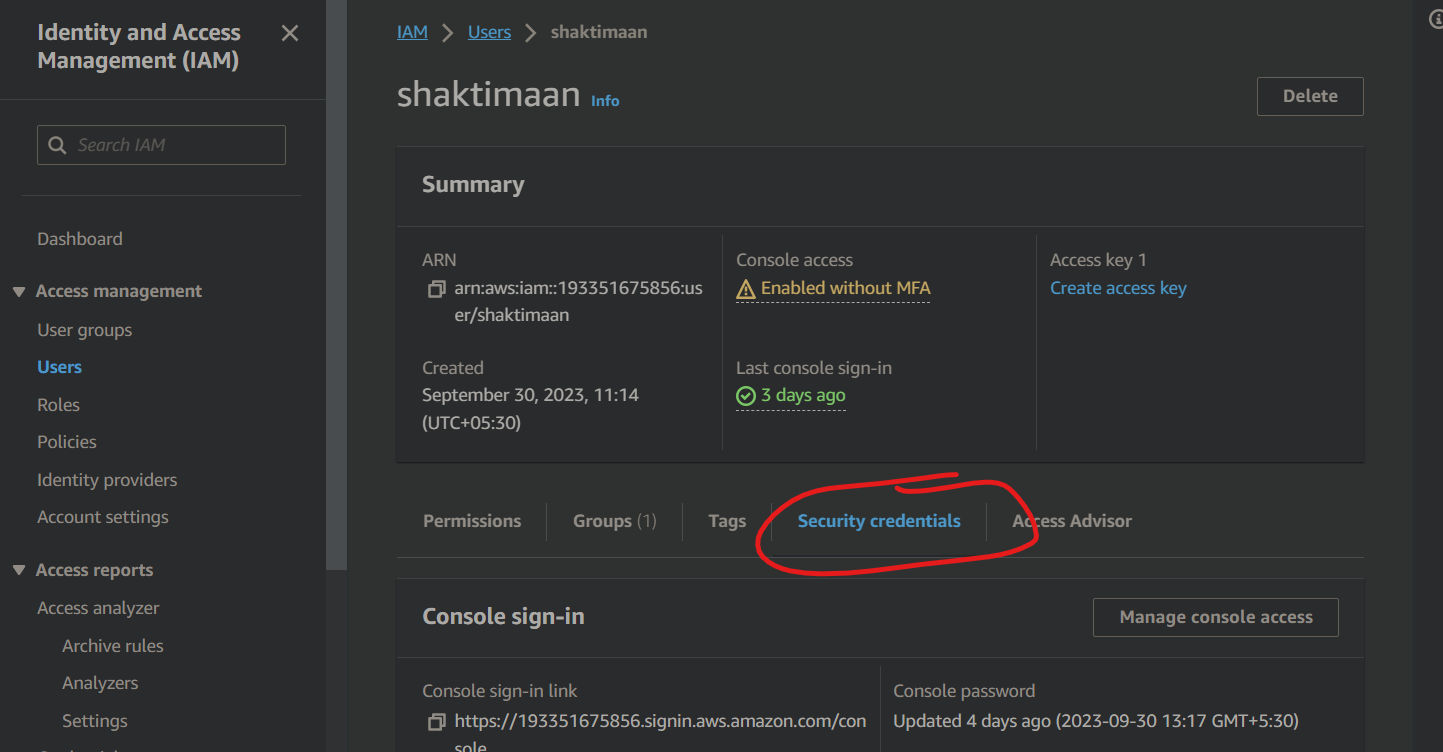Open Dashboard in the sidebar
This screenshot has height=752, width=1443.
tap(80, 239)
